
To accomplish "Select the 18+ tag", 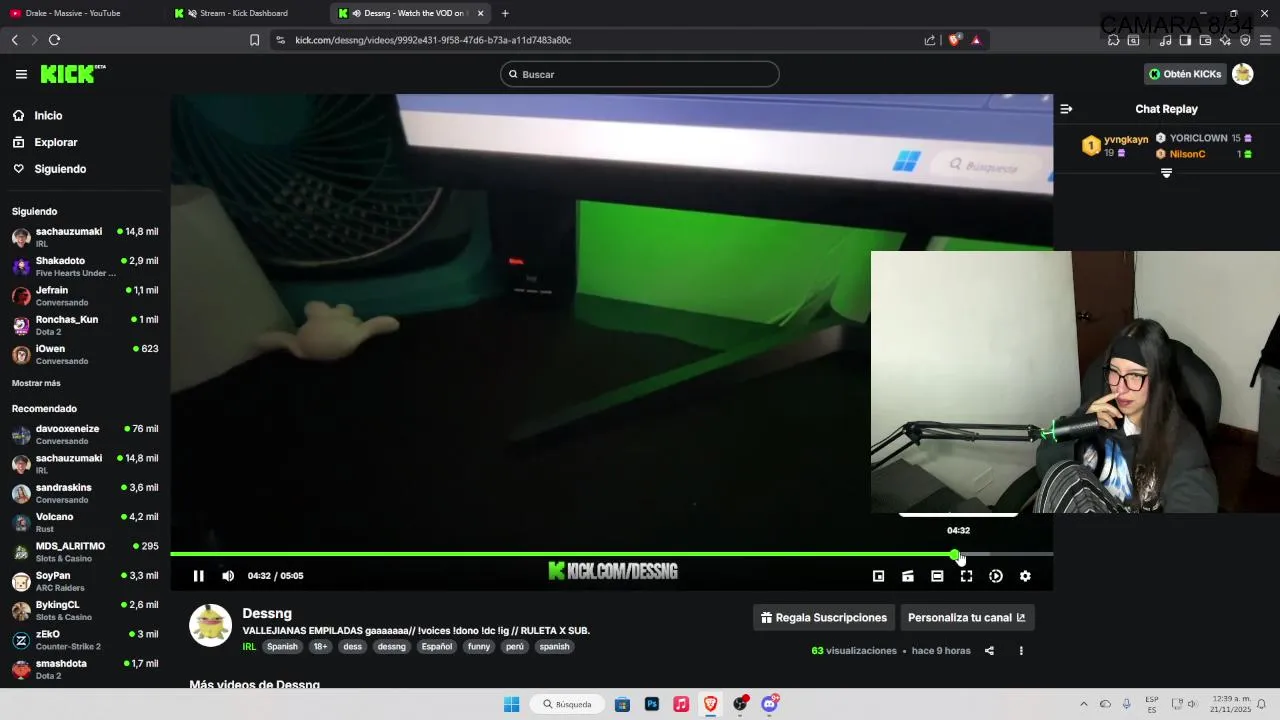I will 320,647.
